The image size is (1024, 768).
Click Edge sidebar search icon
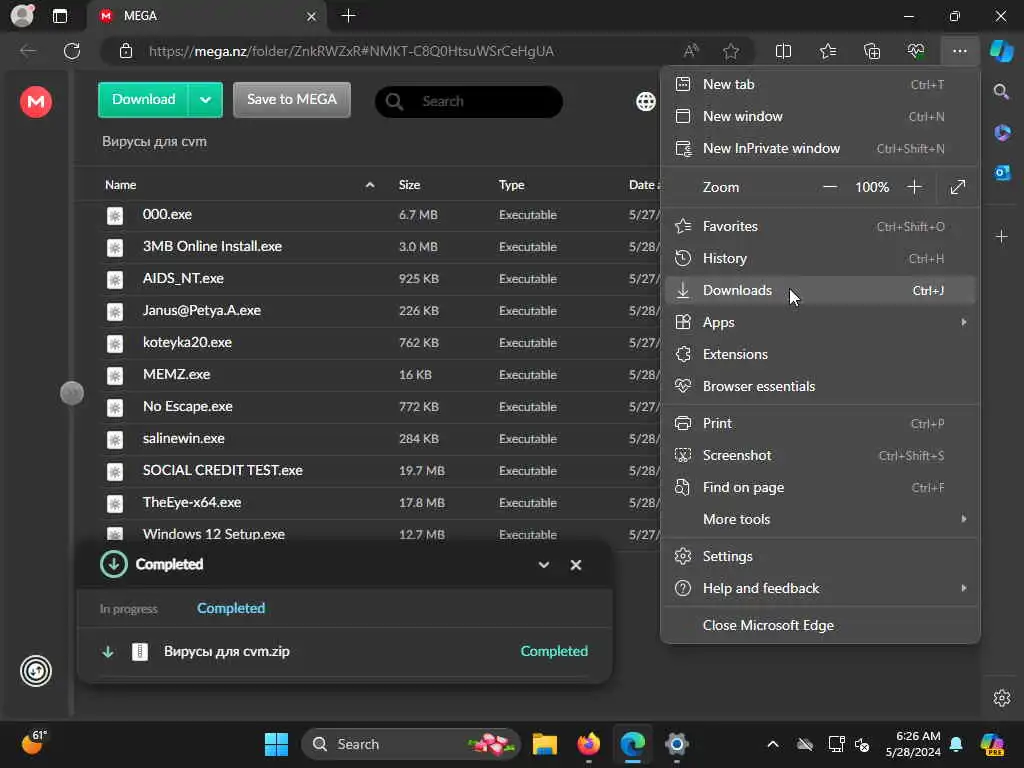click(x=1001, y=91)
